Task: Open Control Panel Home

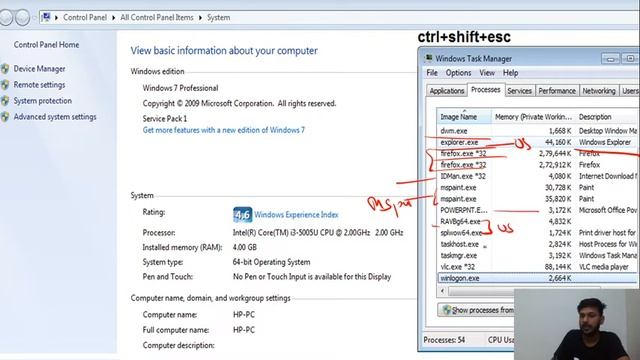Action: (47, 45)
